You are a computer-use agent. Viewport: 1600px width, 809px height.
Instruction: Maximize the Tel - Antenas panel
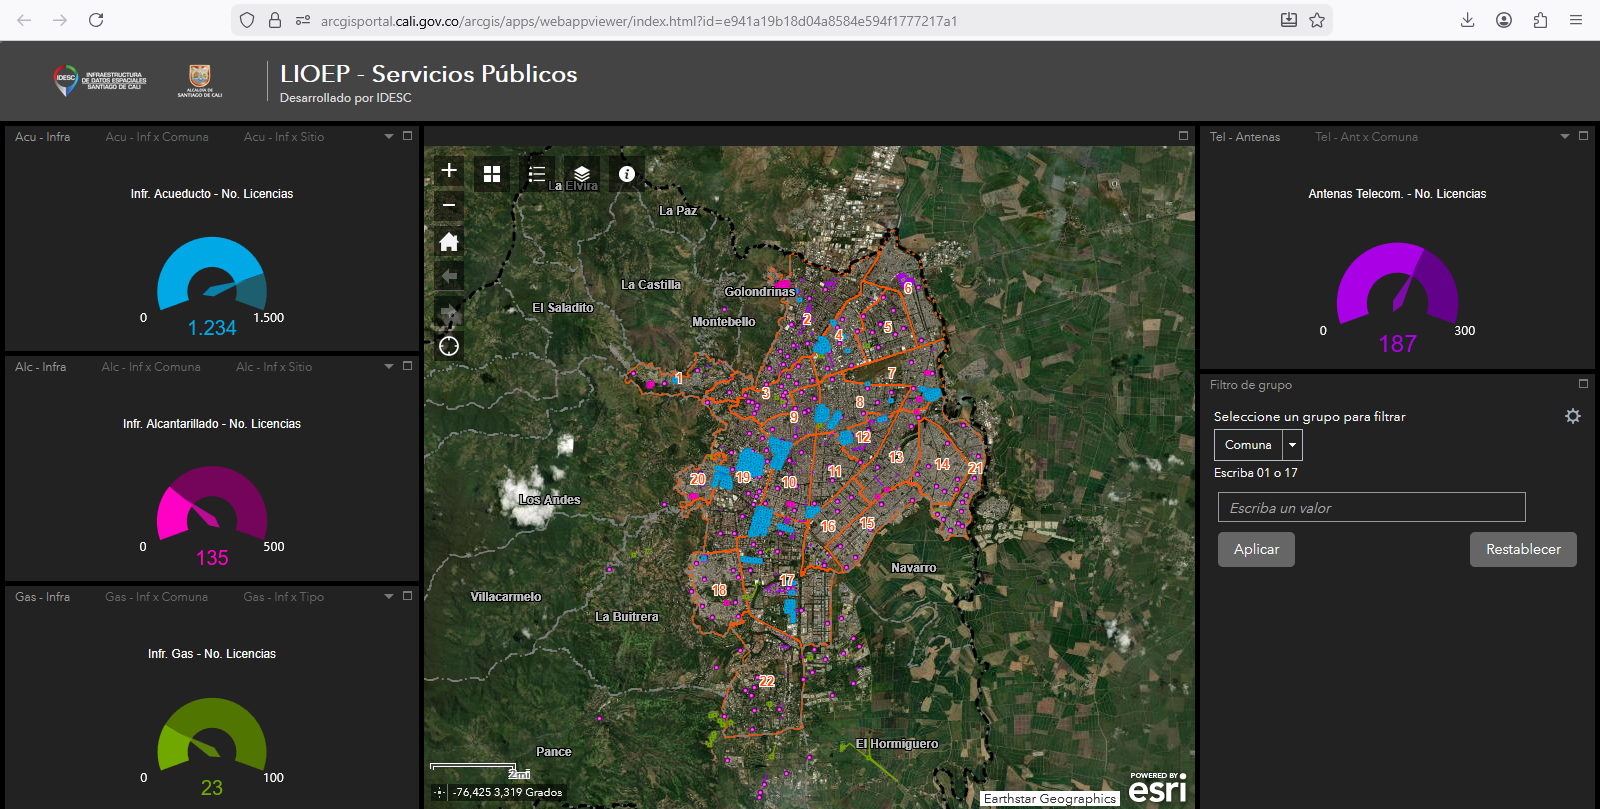1583,136
